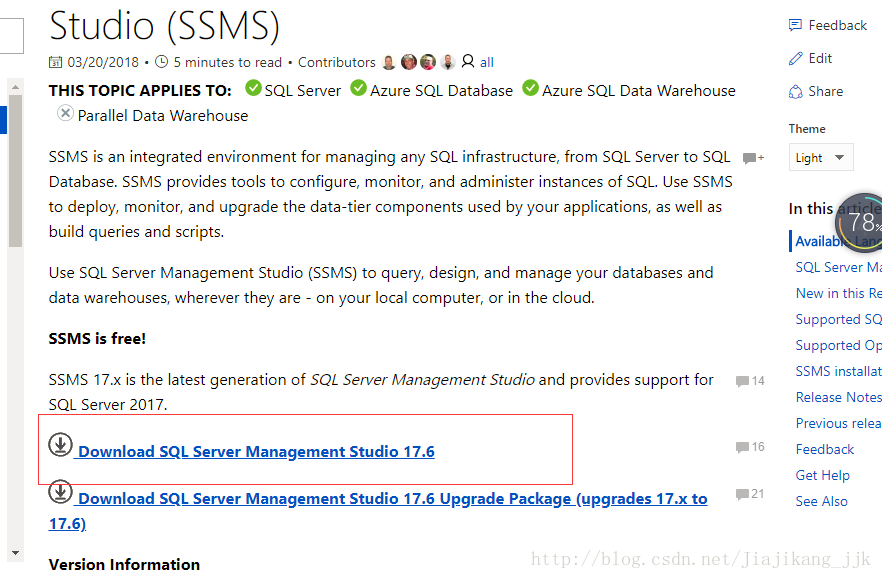View all contributors link
This screenshot has width=882, height=579.
[x=487, y=62]
